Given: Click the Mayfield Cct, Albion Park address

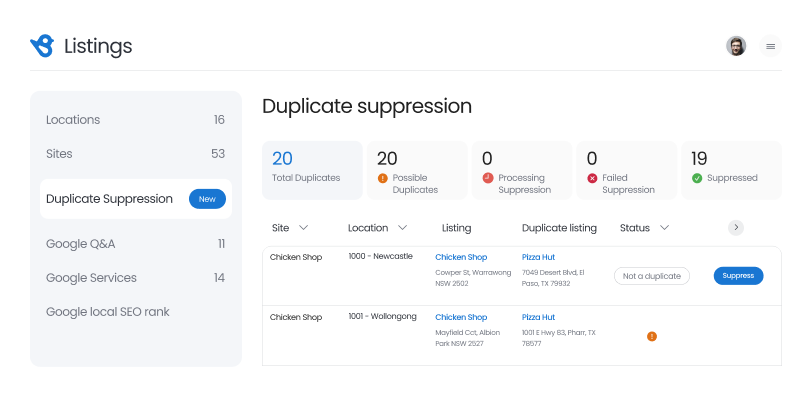Looking at the screenshot, I should [468, 338].
